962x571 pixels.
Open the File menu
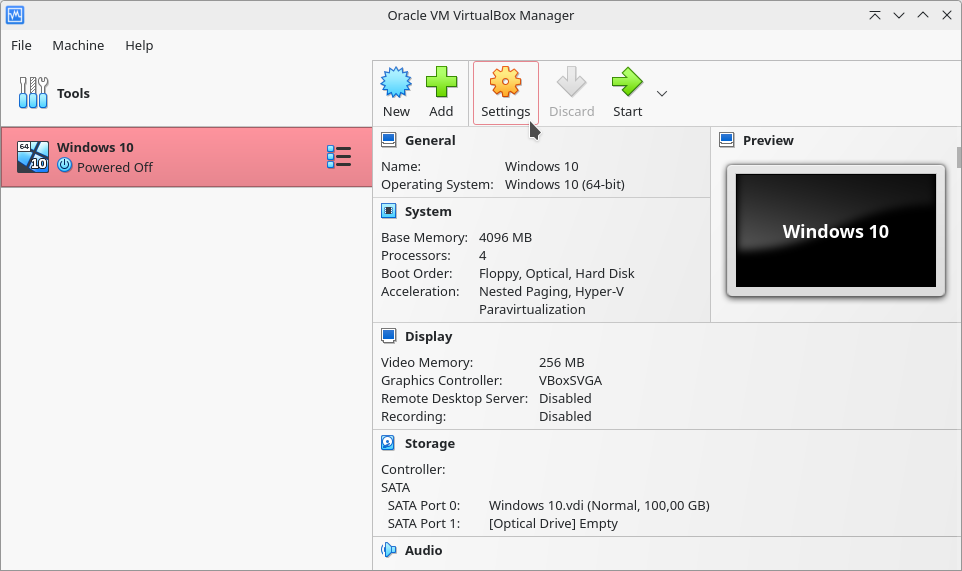21,45
